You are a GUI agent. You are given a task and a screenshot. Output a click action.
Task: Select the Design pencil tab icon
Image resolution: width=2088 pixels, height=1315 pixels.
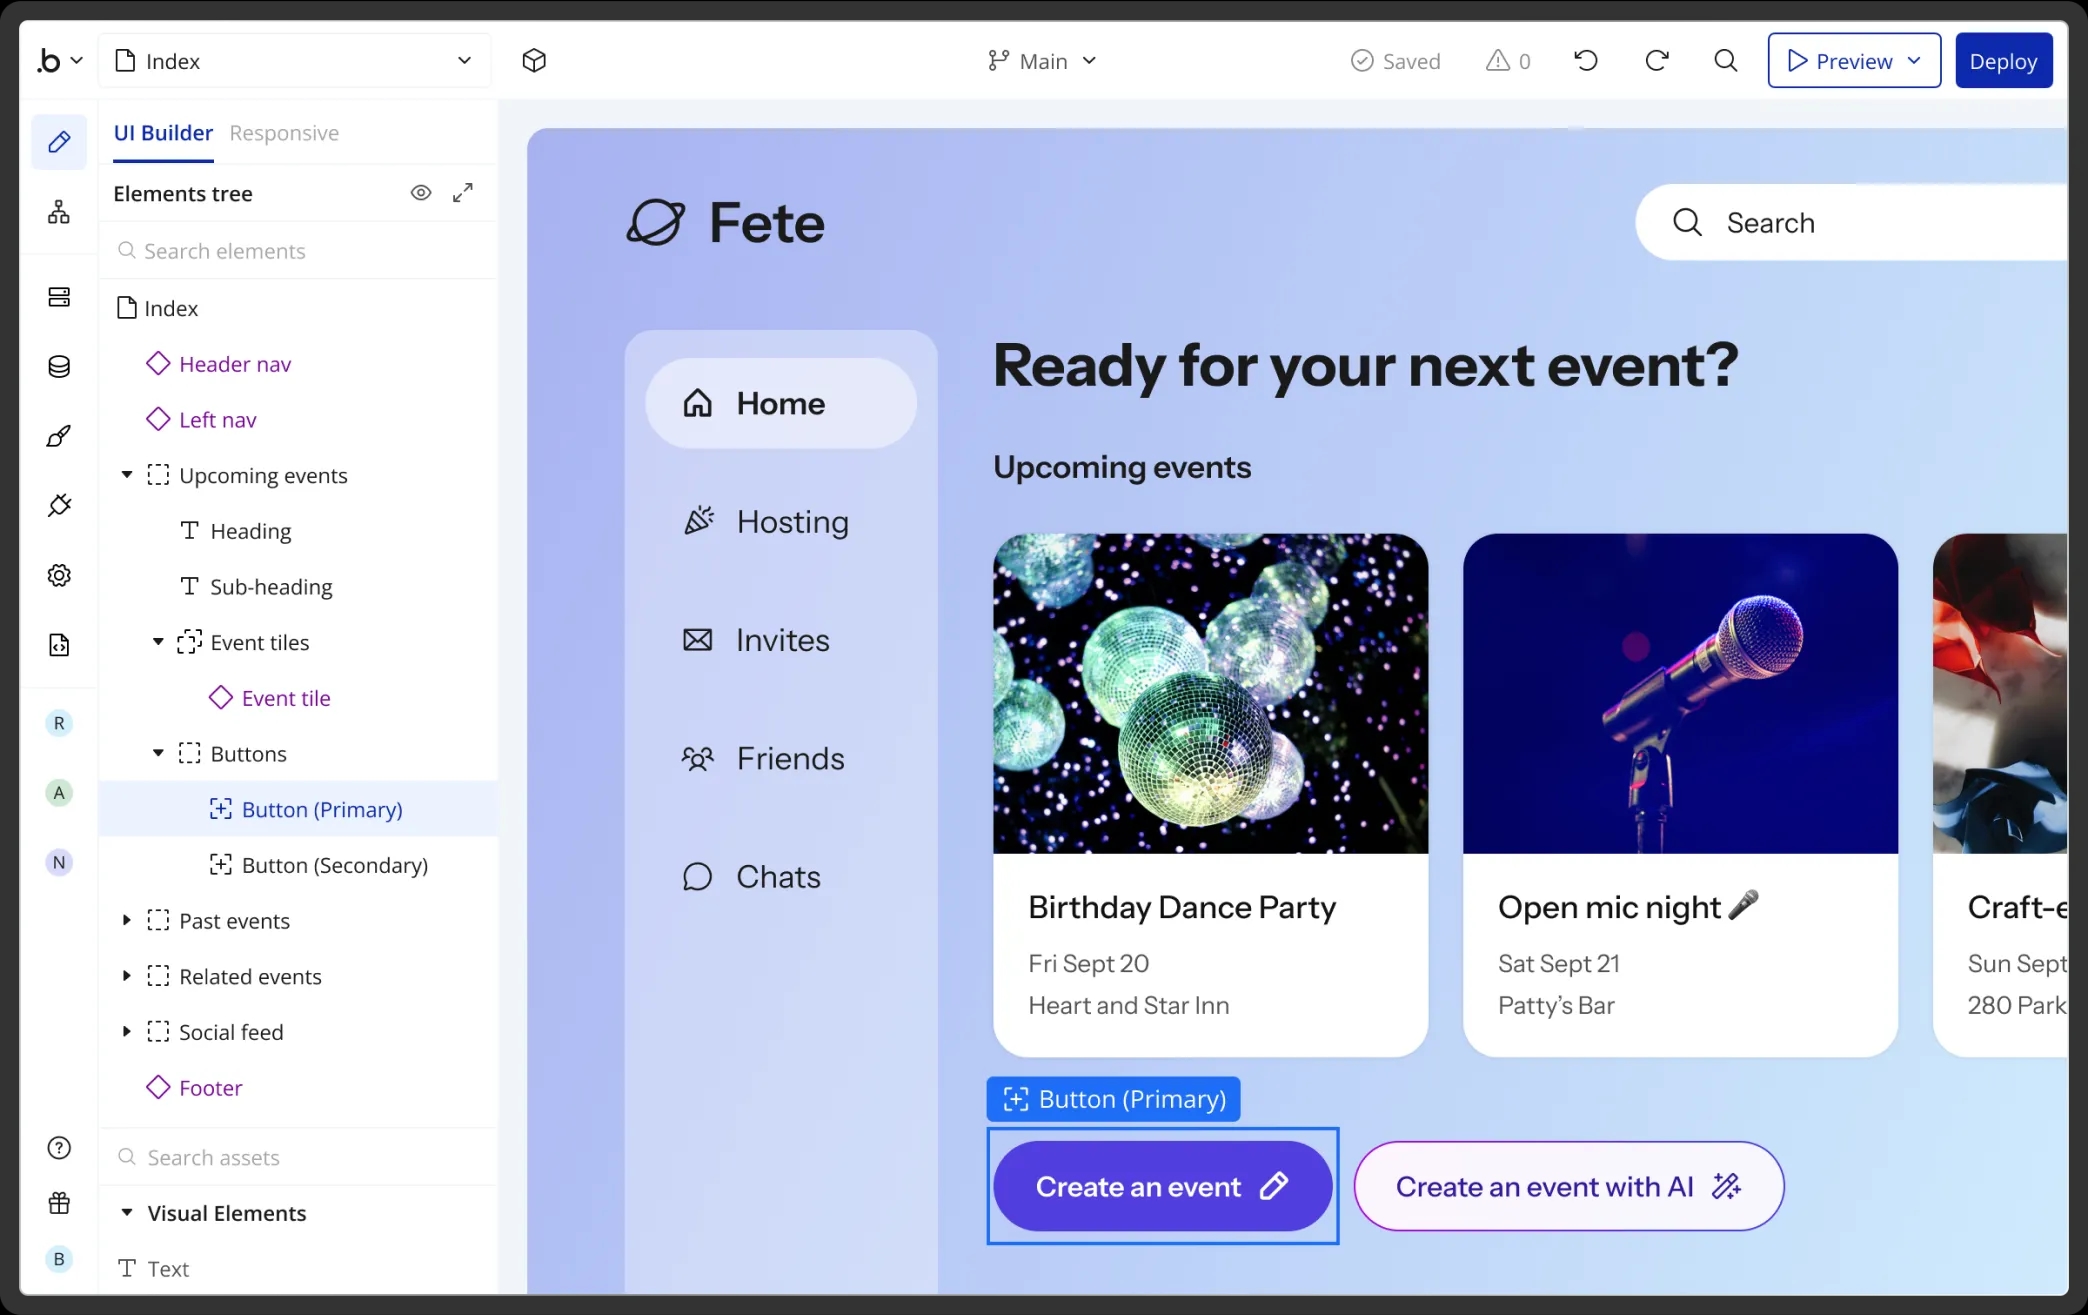(x=59, y=142)
